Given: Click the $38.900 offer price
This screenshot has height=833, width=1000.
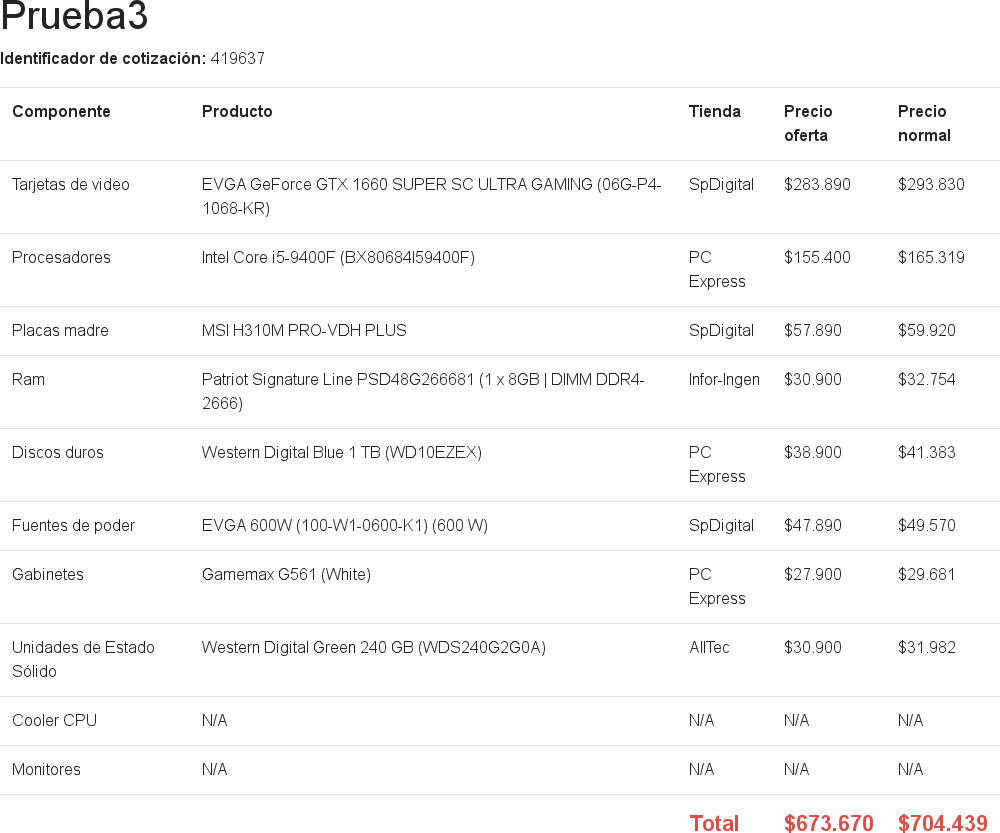Looking at the screenshot, I should point(812,453).
